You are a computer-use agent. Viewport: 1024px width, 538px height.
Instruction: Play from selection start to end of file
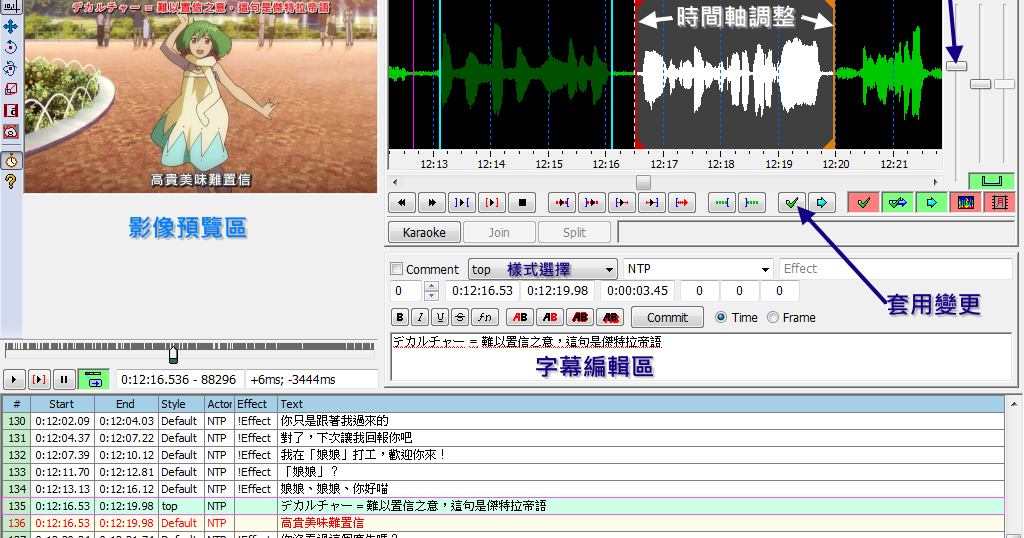click(x=682, y=202)
